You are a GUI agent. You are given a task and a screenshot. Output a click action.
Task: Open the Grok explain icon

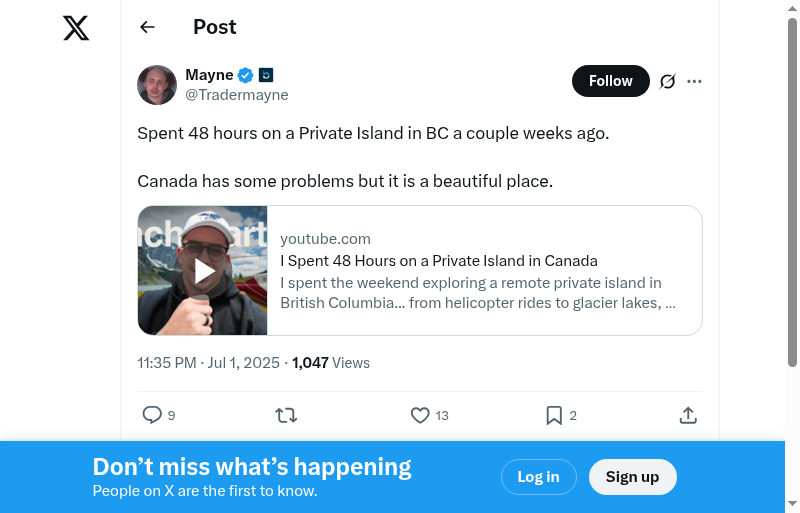click(668, 81)
